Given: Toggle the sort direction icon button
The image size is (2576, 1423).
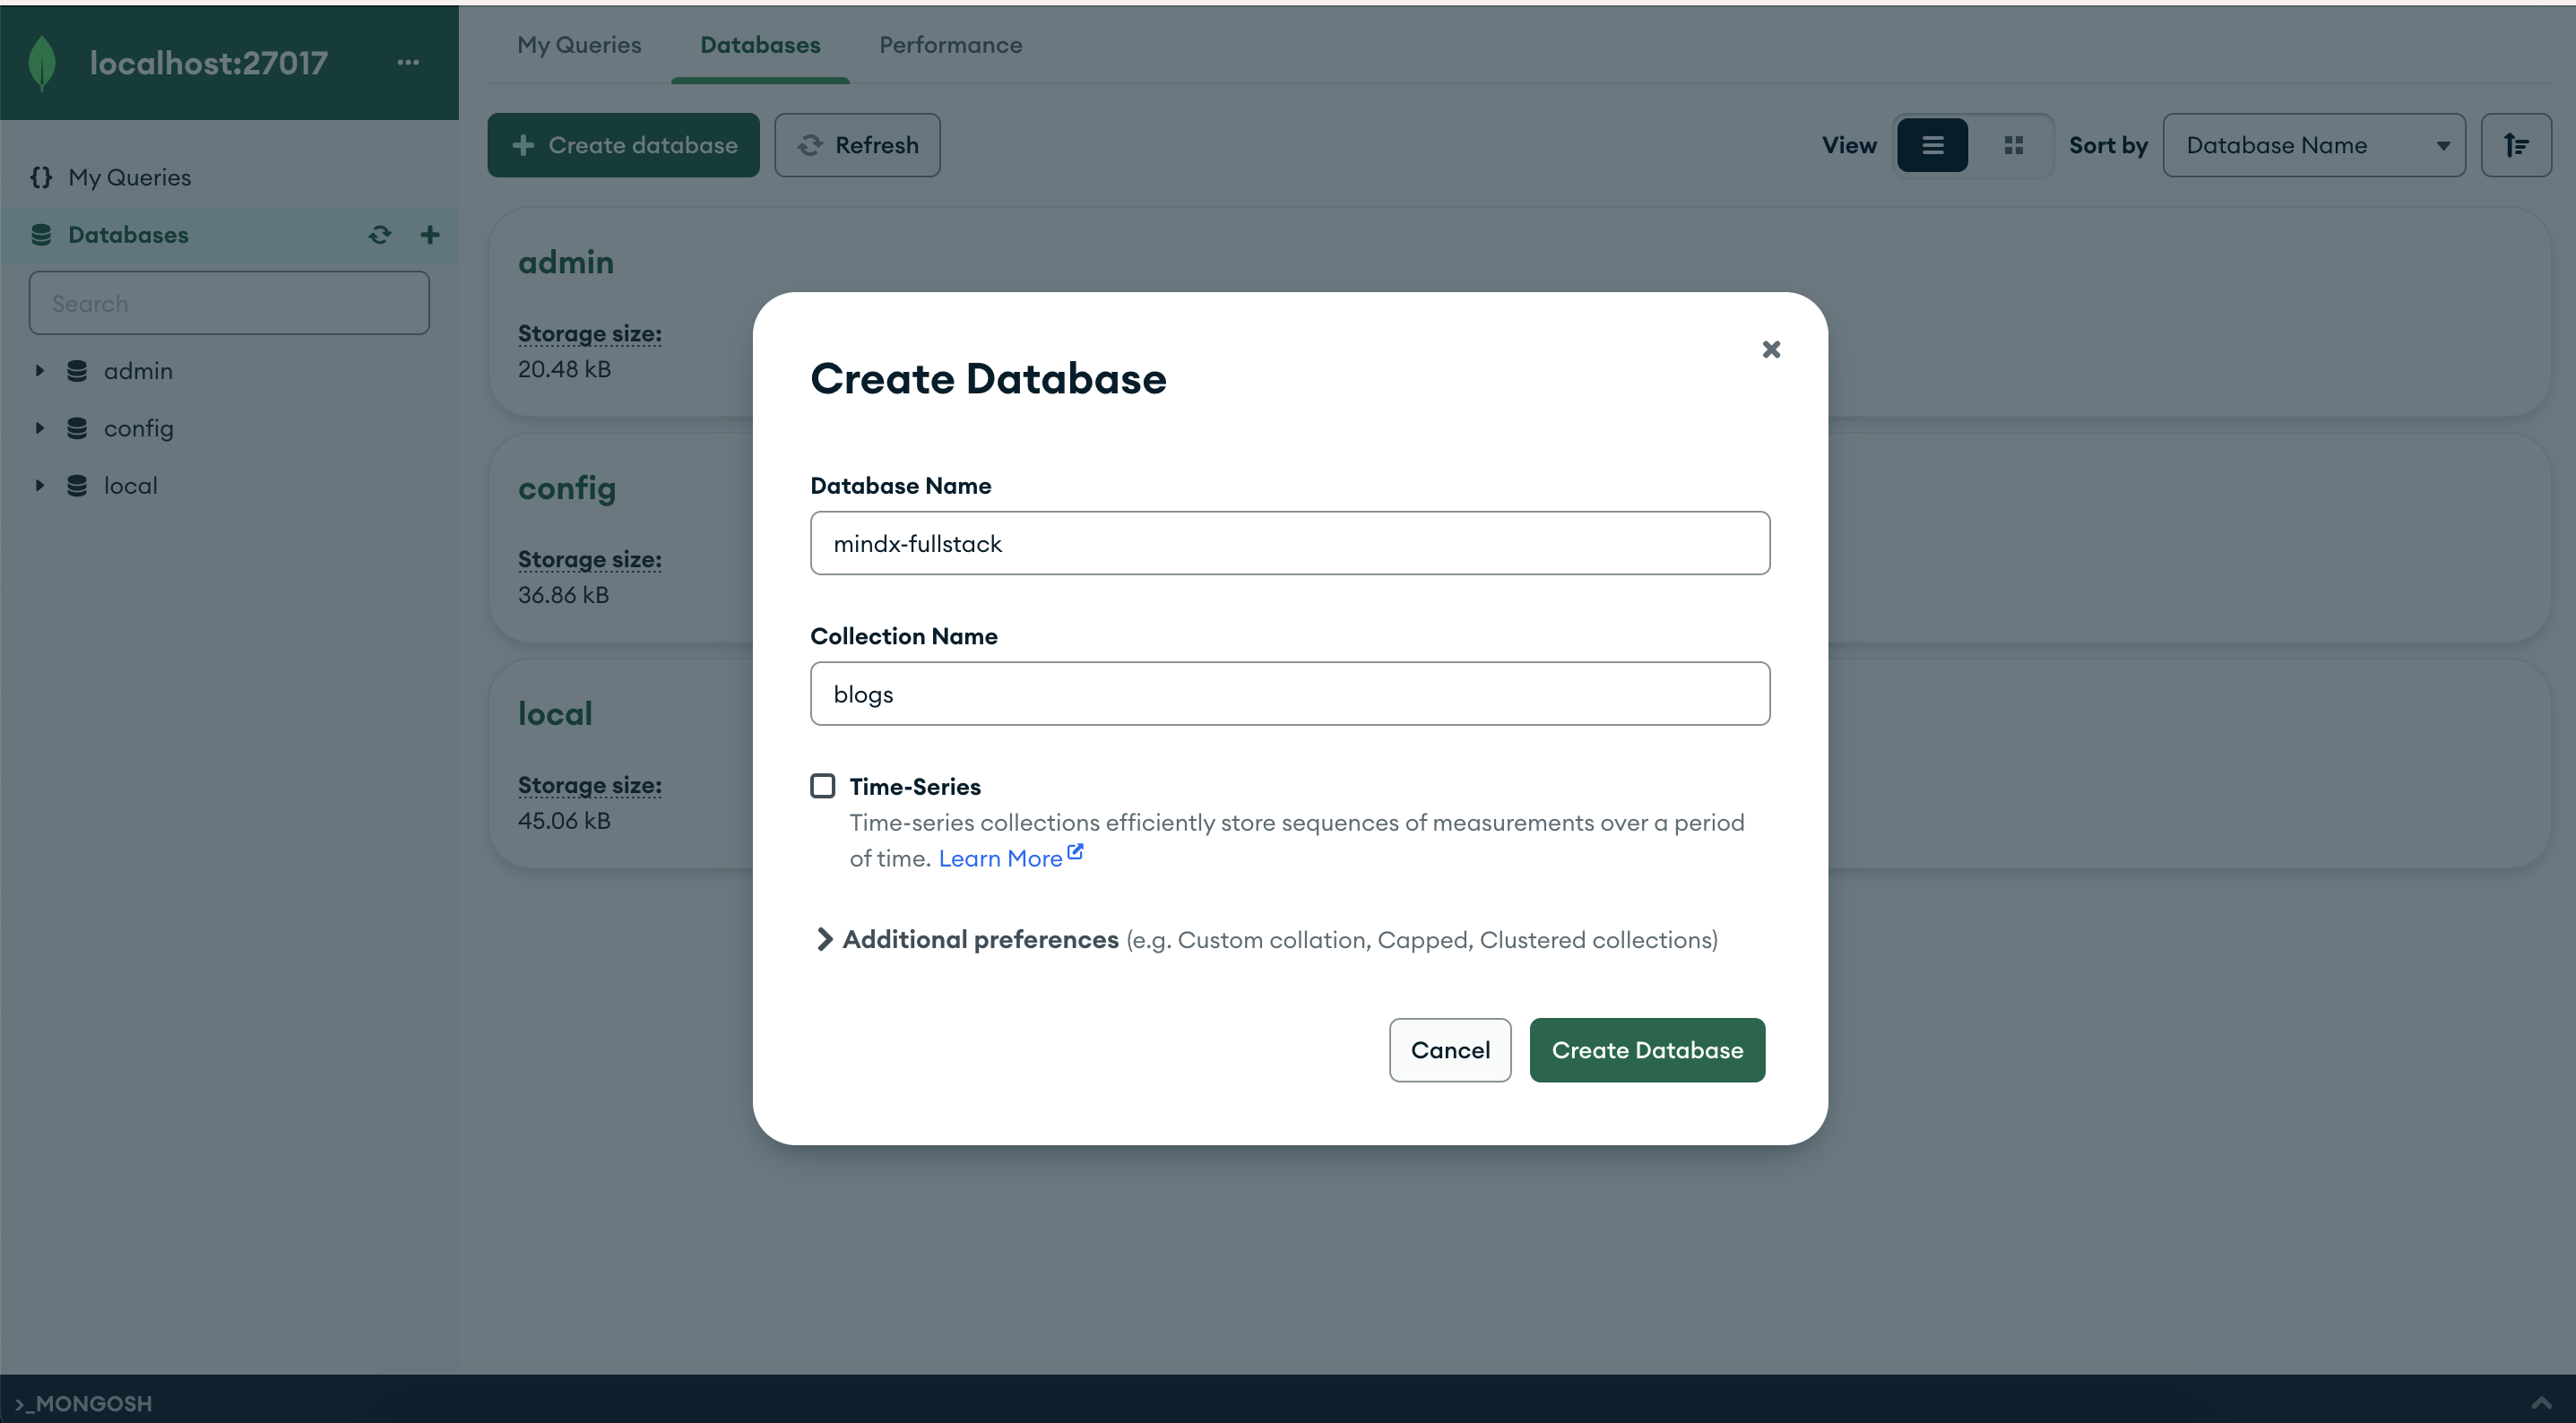Looking at the screenshot, I should 2515,145.
